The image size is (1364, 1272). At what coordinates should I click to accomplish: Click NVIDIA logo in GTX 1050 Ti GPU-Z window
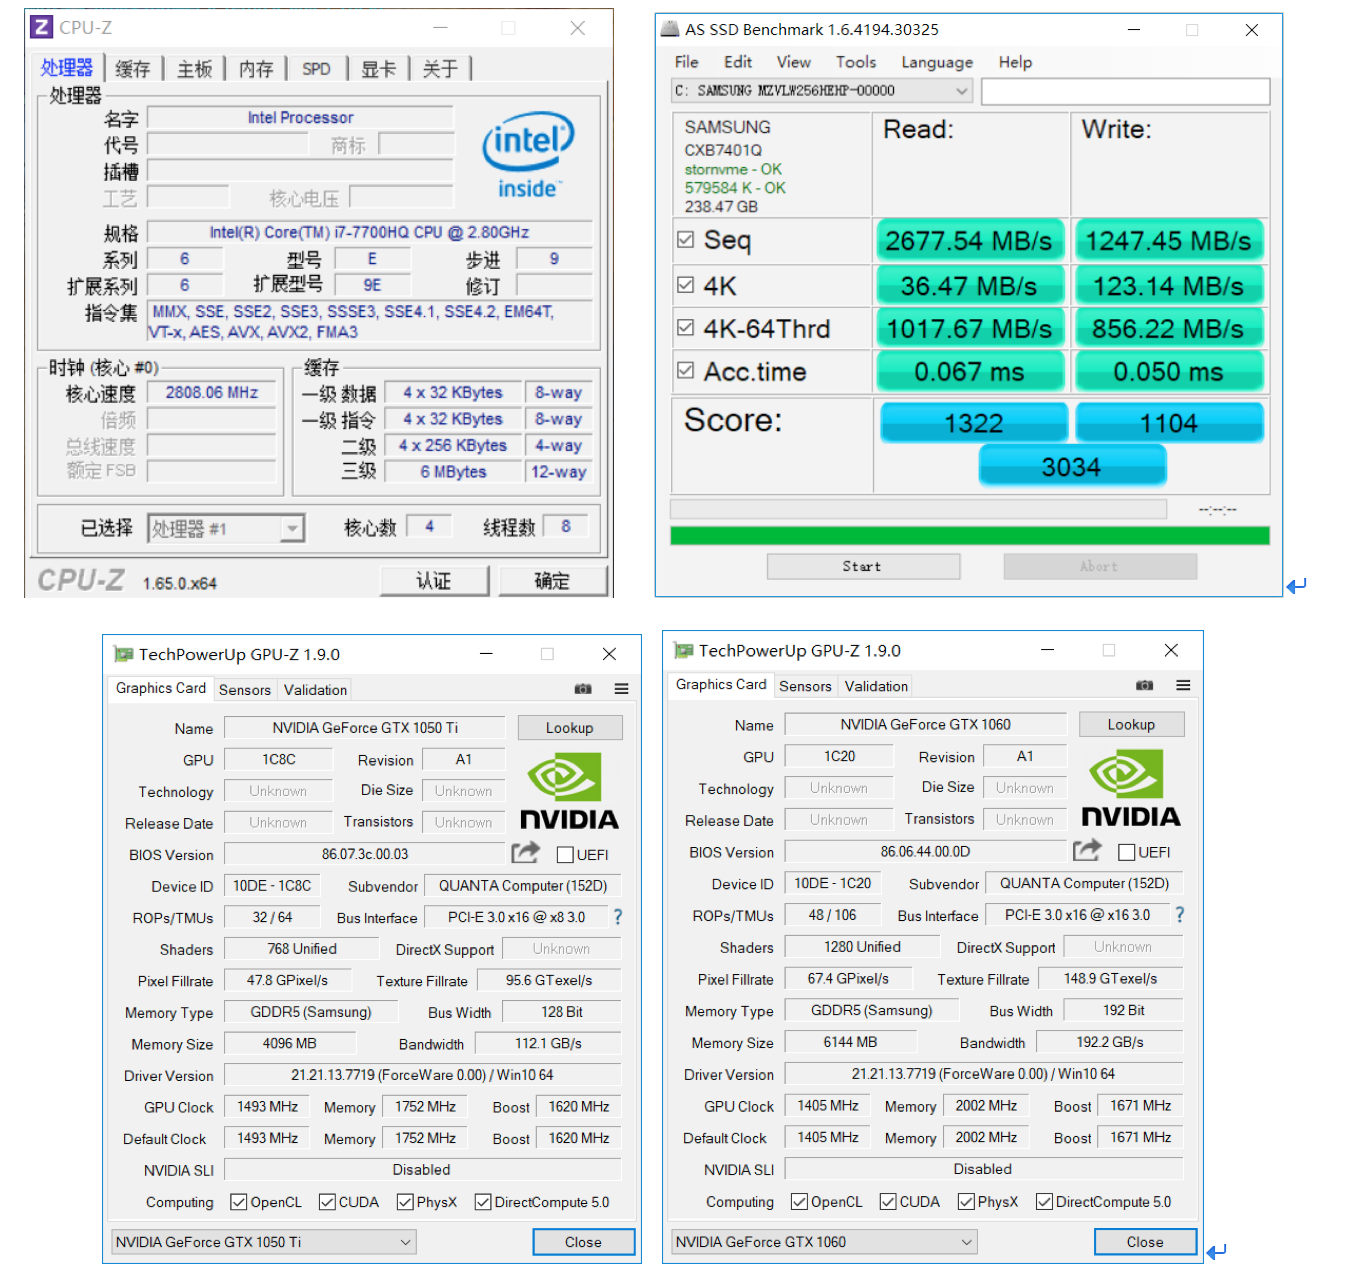click(569, 792)
